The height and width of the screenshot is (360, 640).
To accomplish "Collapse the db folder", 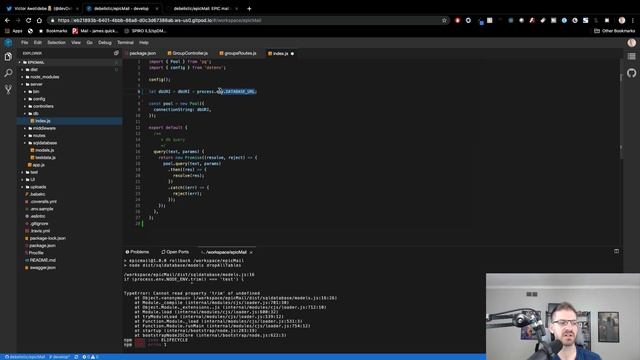I will pos(36,114).
